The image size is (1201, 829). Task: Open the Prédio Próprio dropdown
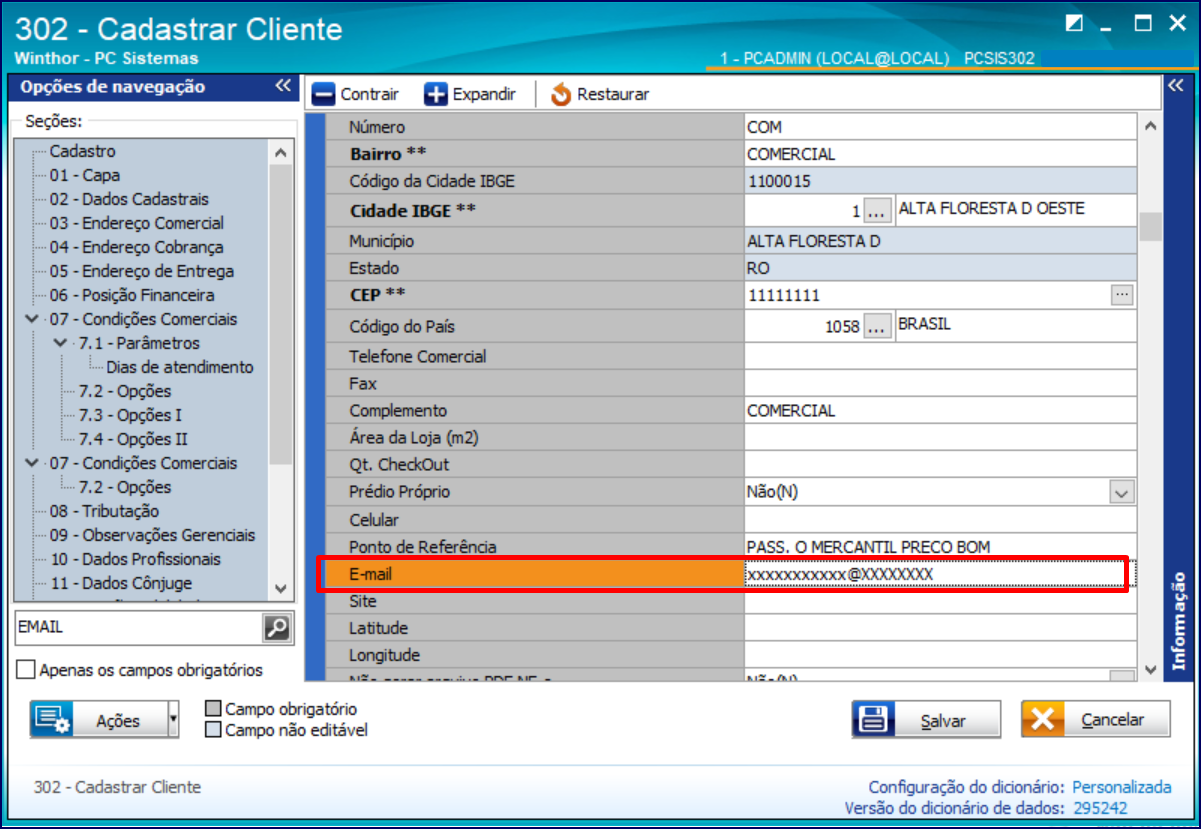[x=1122, y=492]
